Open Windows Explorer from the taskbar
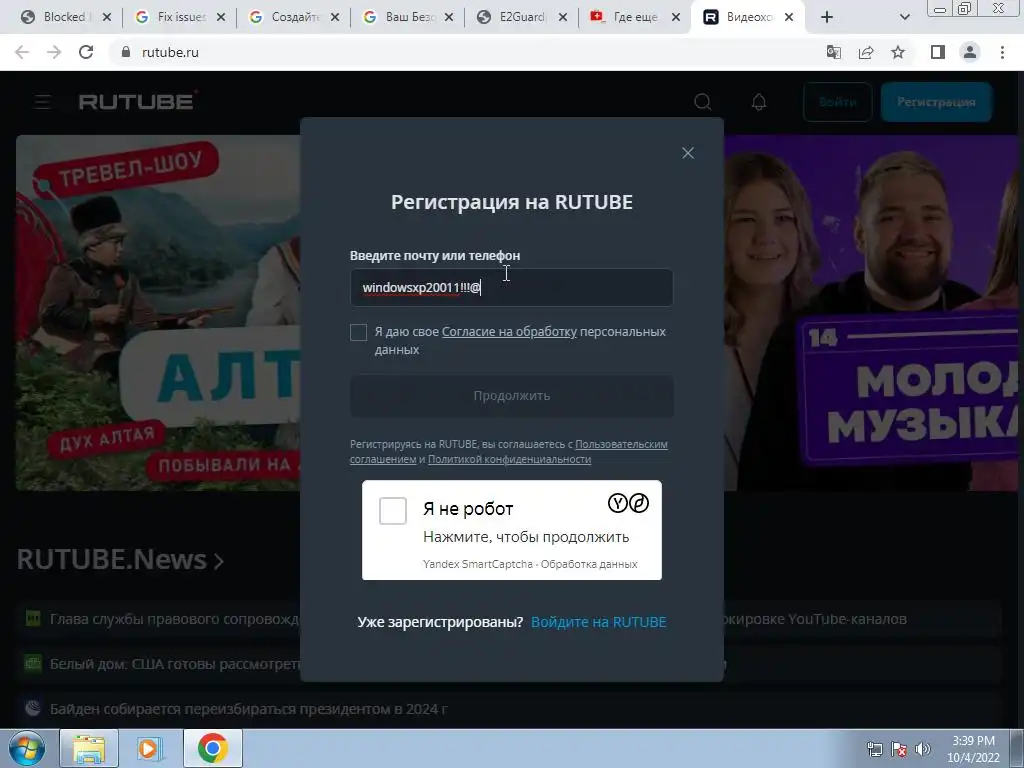Screen dimensions: 1024x768 (89, 748)
